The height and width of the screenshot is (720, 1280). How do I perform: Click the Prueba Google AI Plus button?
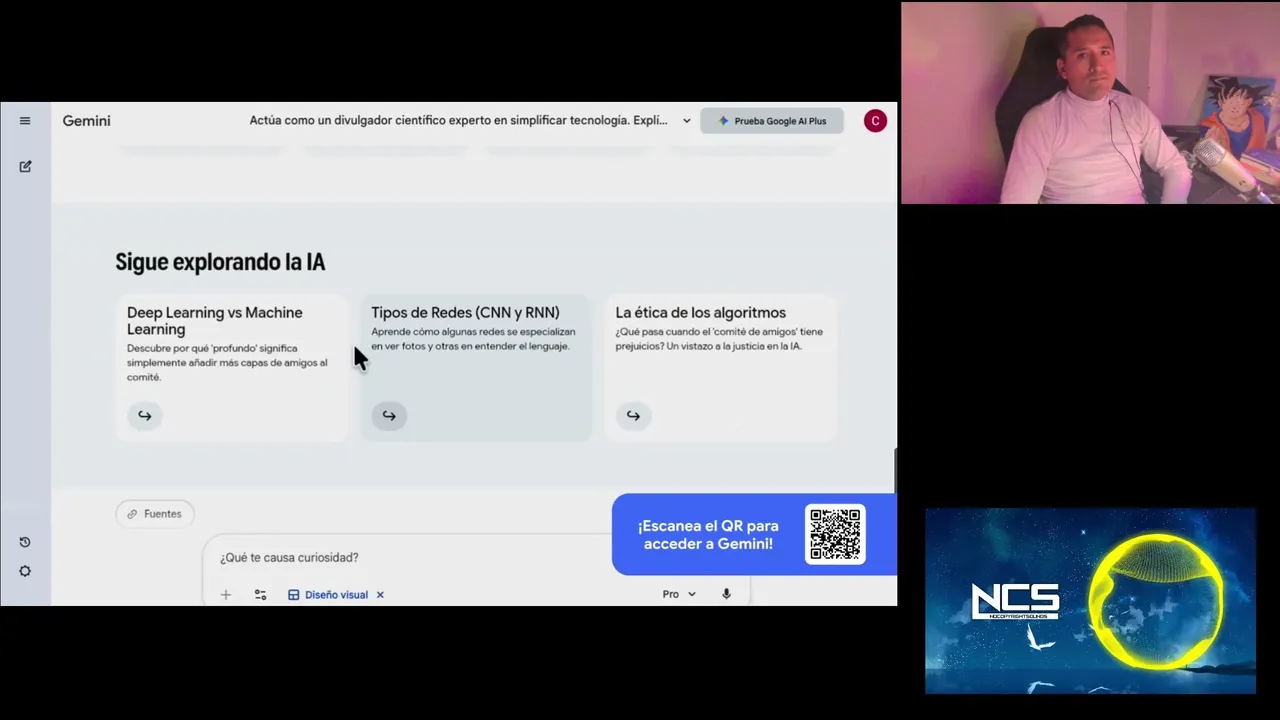pyautogui.click(x=772, y=121)
